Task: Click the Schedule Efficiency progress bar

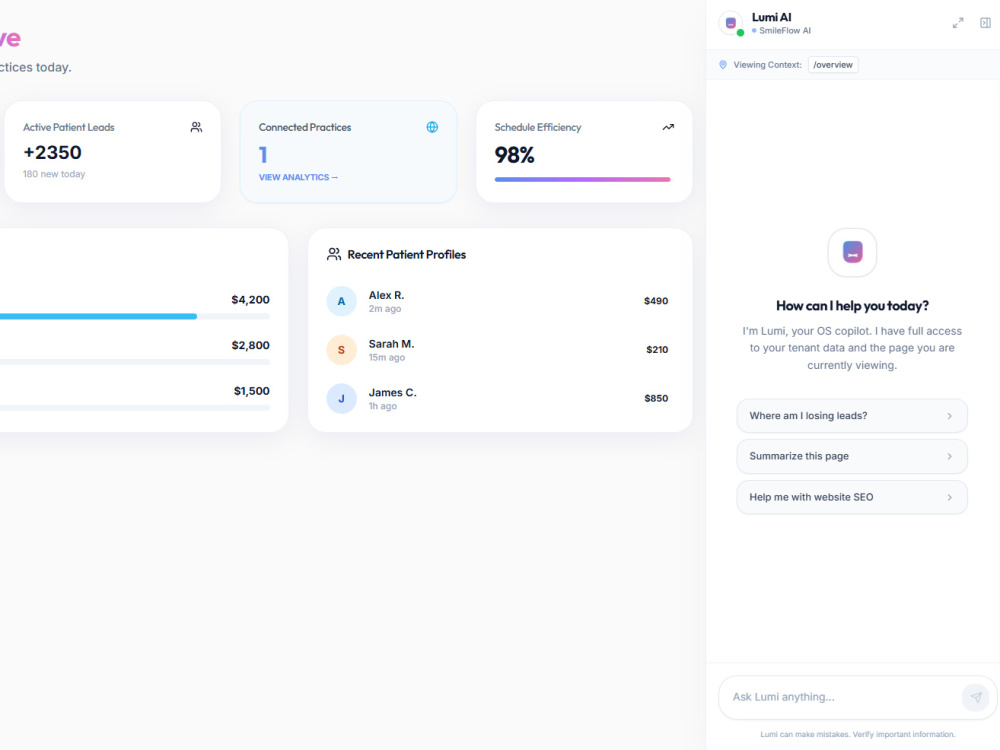Action: tap(582, 179)
